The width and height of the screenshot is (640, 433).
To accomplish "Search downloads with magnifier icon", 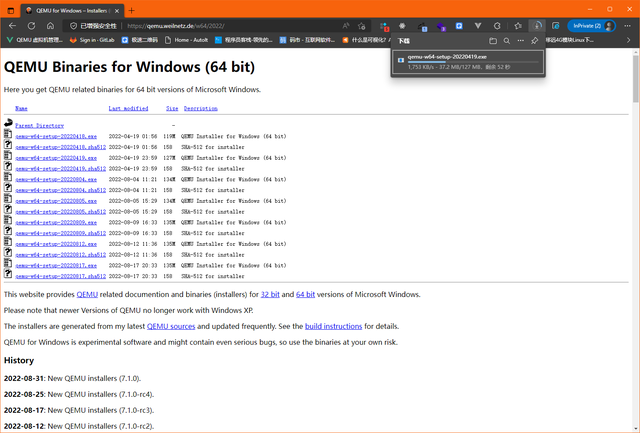I will pos(507,41).
